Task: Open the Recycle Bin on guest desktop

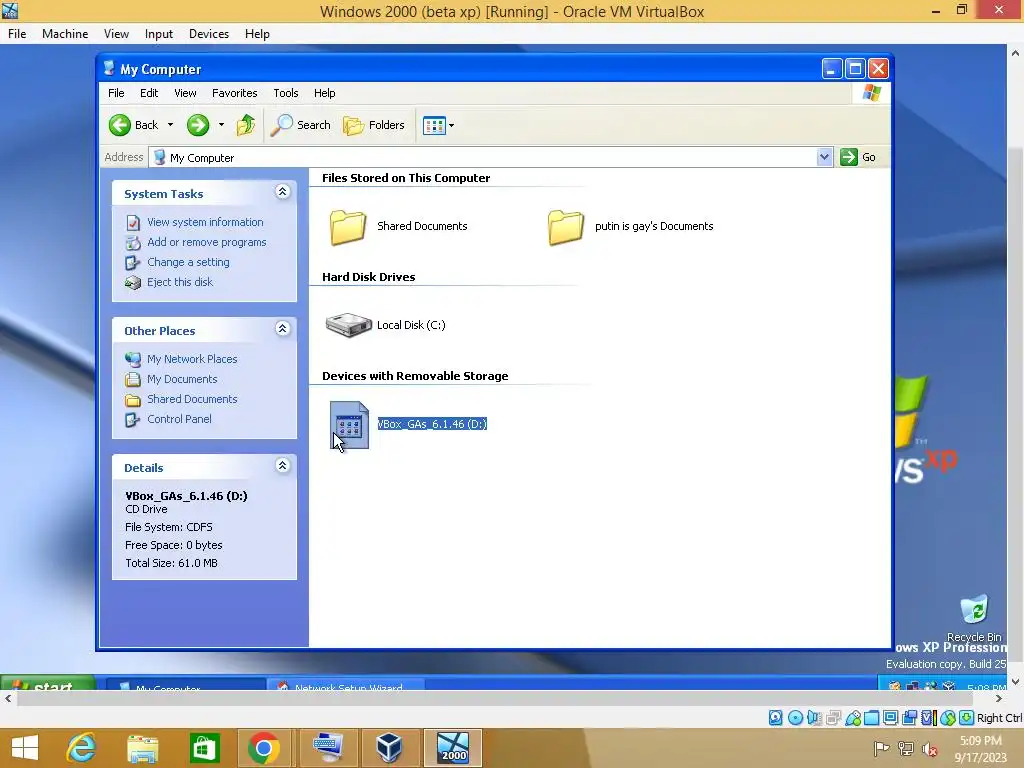Action: [974, 617]
